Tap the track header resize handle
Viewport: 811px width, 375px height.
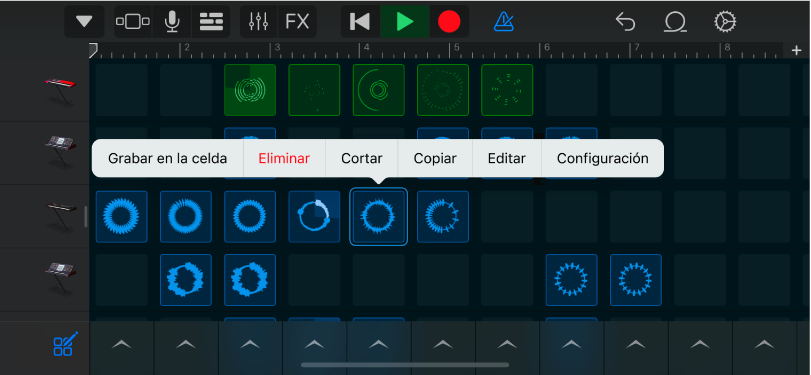(x=86, y=217)
